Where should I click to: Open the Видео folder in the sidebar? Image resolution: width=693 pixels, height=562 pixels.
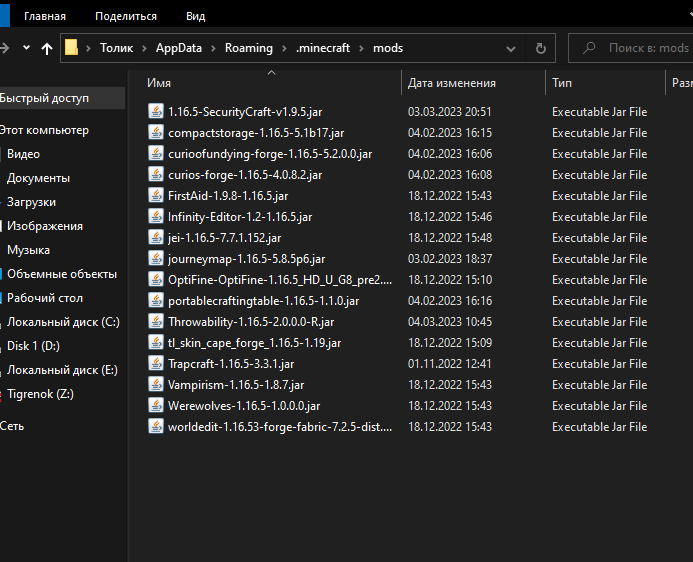pos(23,154)
